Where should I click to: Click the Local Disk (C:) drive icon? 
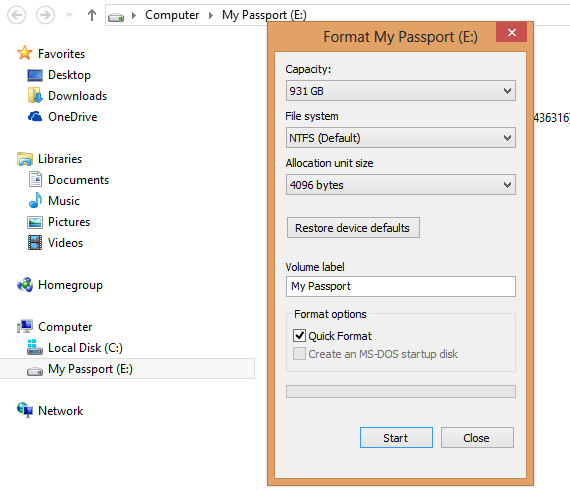pyautogui.click(x=35, y=347)
